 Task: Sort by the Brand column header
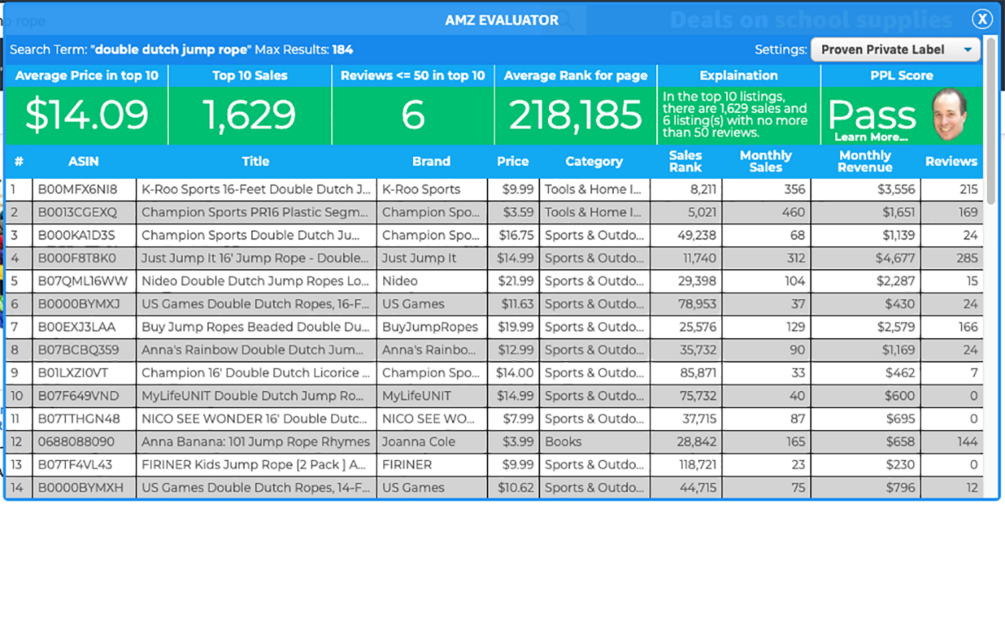pos(431,161)
